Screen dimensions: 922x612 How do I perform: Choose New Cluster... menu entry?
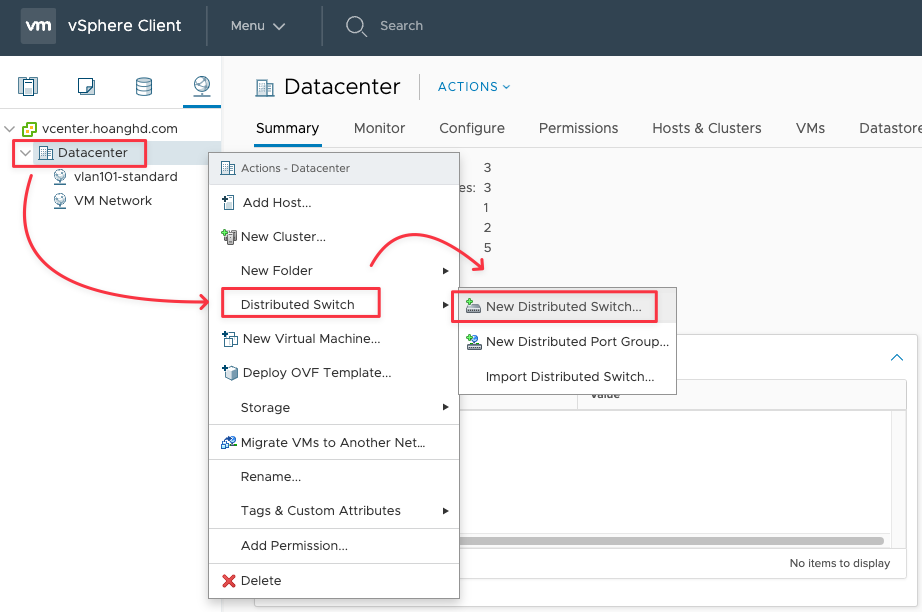[x=334, y=237]
